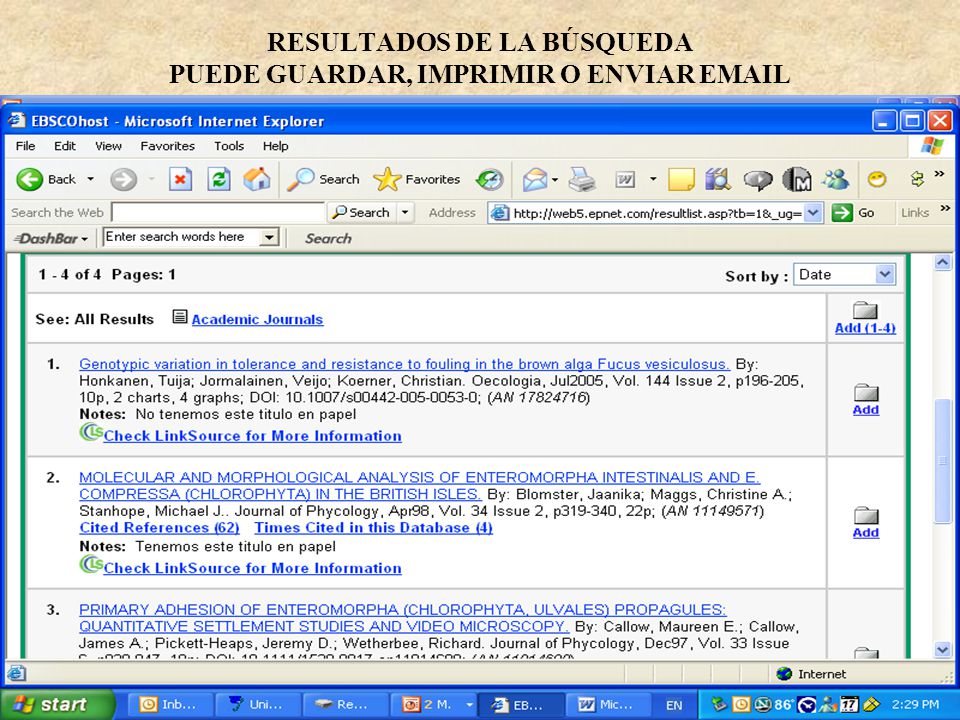Open Times Cited in this Database (4)
This screenshot has width=960, height=720.
(x=373, y=528)
